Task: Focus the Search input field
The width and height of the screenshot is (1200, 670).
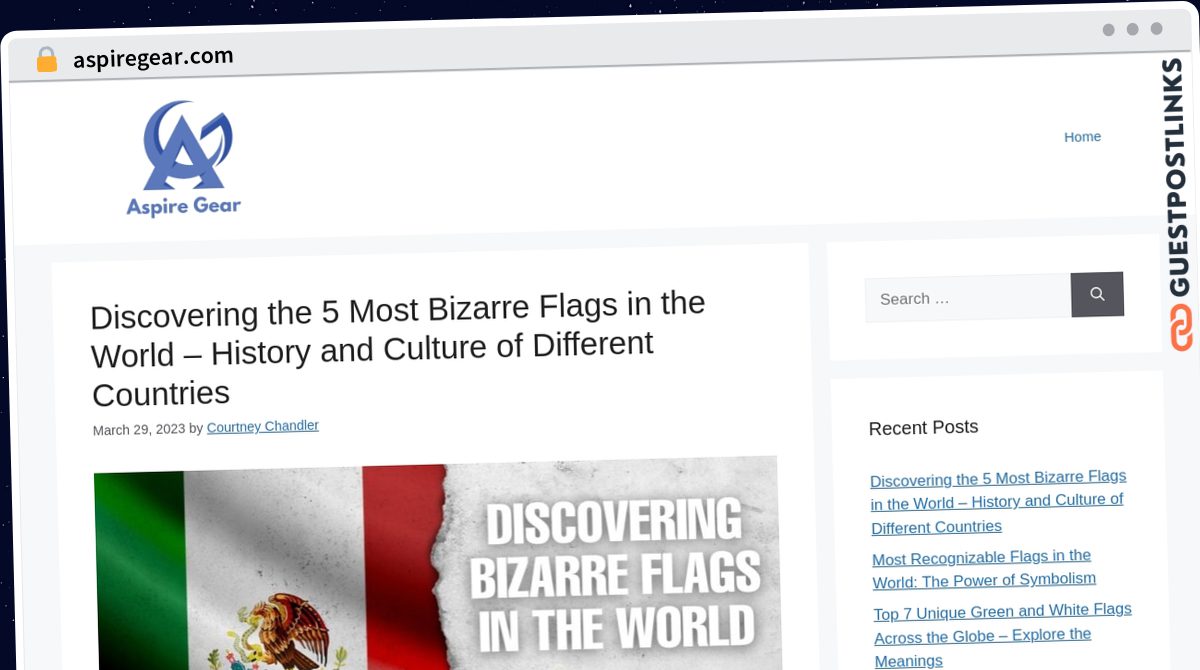Action: tap(968, 298)
